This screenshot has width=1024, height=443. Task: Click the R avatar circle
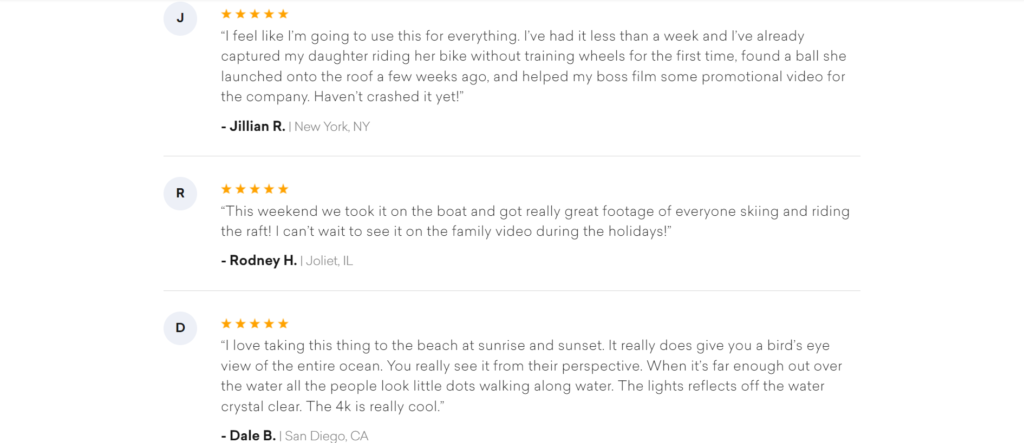(180, 193)
